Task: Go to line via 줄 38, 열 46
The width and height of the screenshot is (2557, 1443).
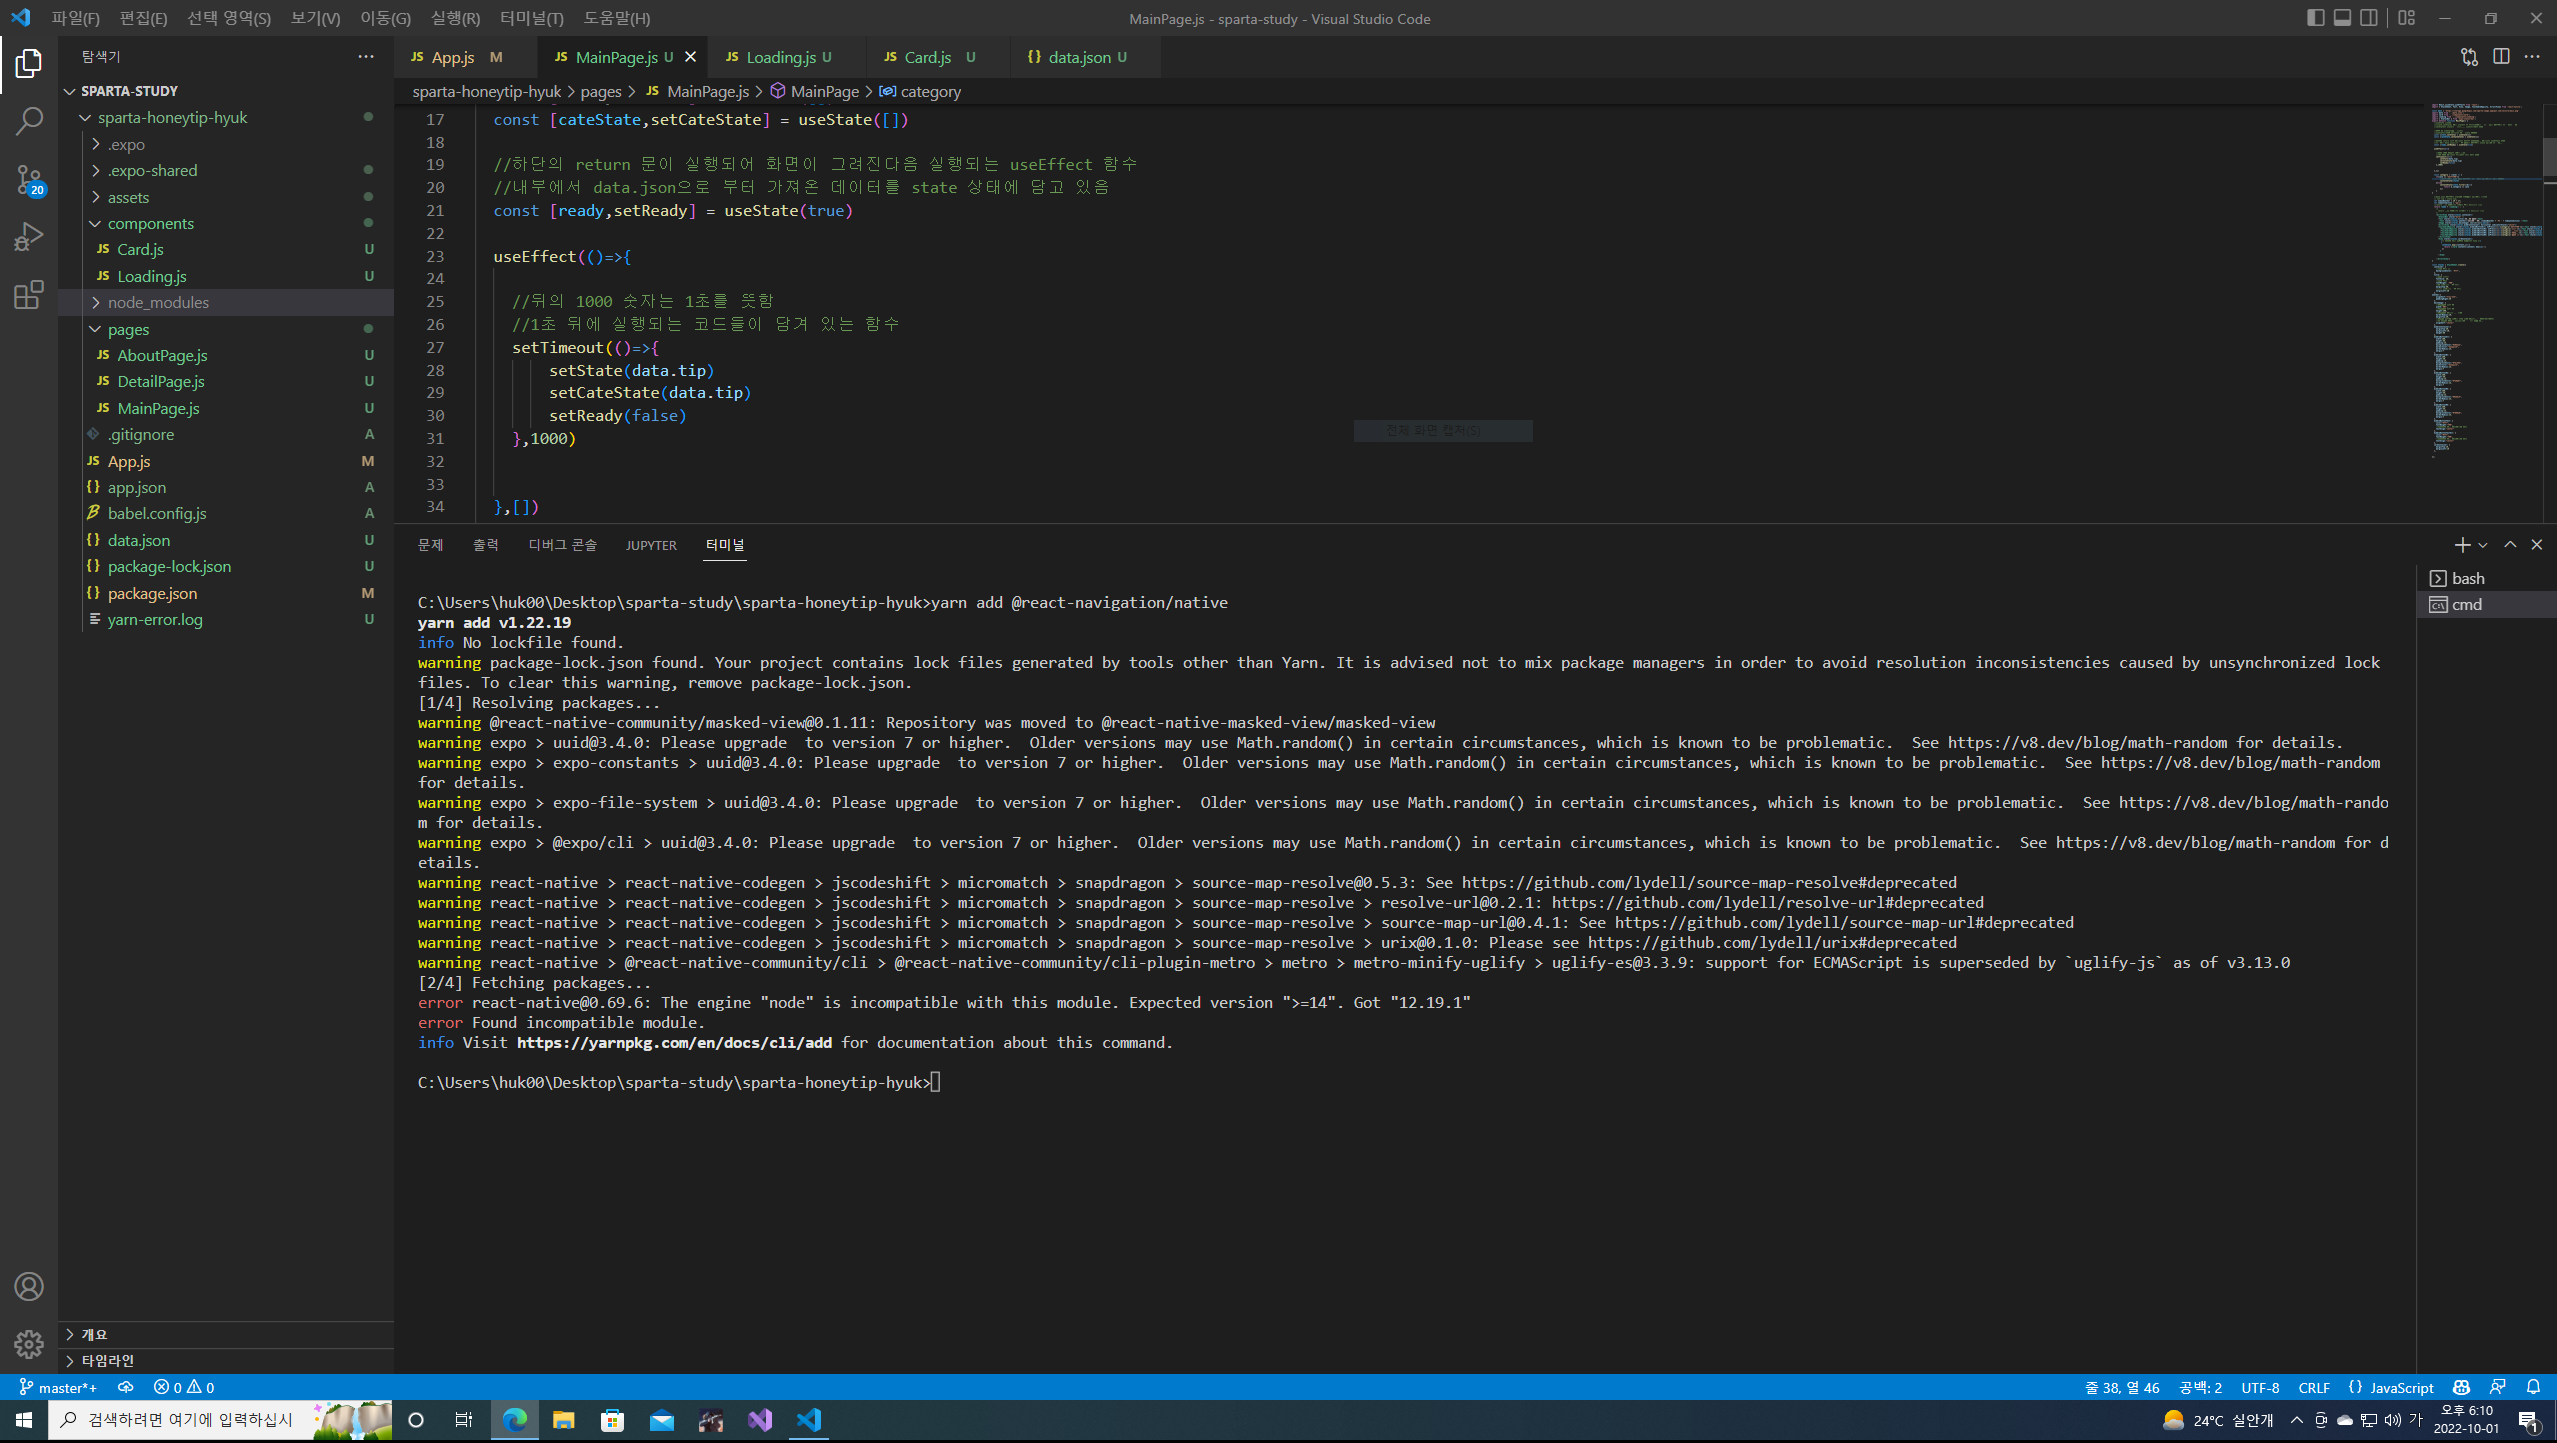Action: pyautogui.click(x=2122, y=1387)
